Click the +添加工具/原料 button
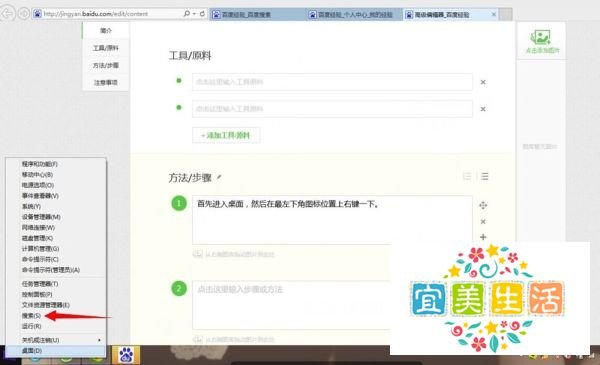This screenshot has width=600, height=365. click(x=226, y=135)
